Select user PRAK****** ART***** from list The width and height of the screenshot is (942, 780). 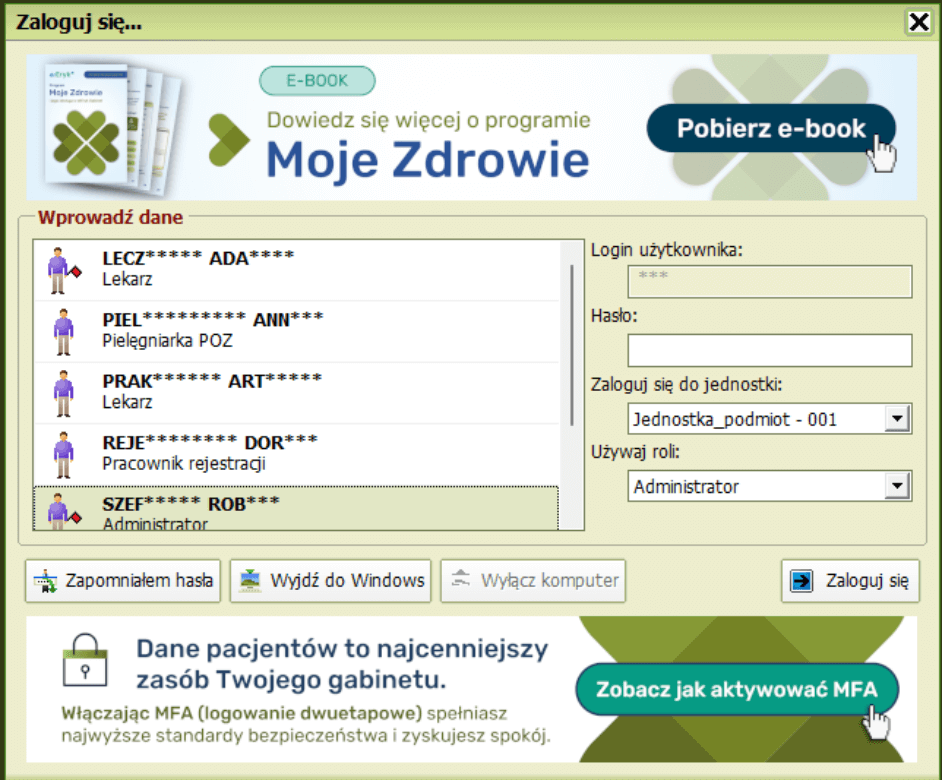297,394
